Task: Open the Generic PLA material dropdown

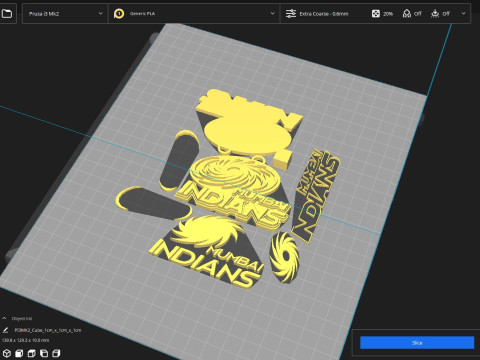Action: 194,14
